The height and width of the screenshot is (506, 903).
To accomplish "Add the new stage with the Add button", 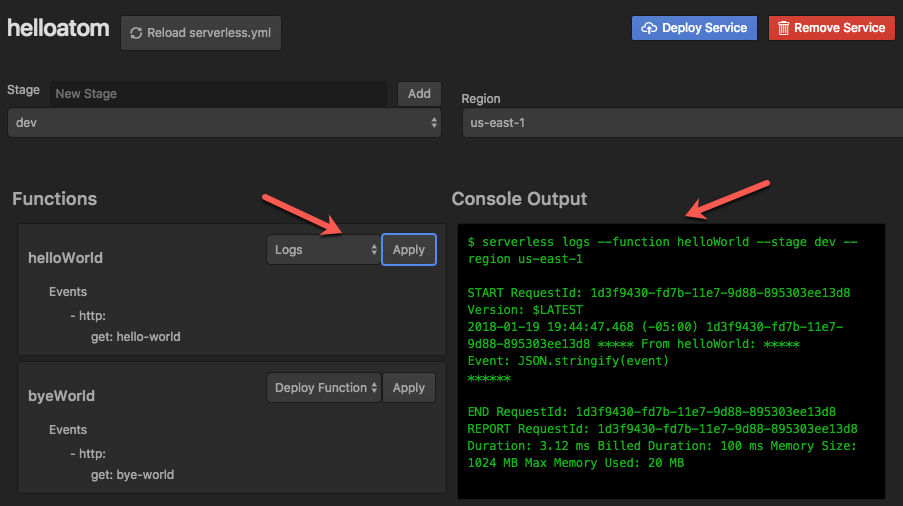I will coord(419,94).
